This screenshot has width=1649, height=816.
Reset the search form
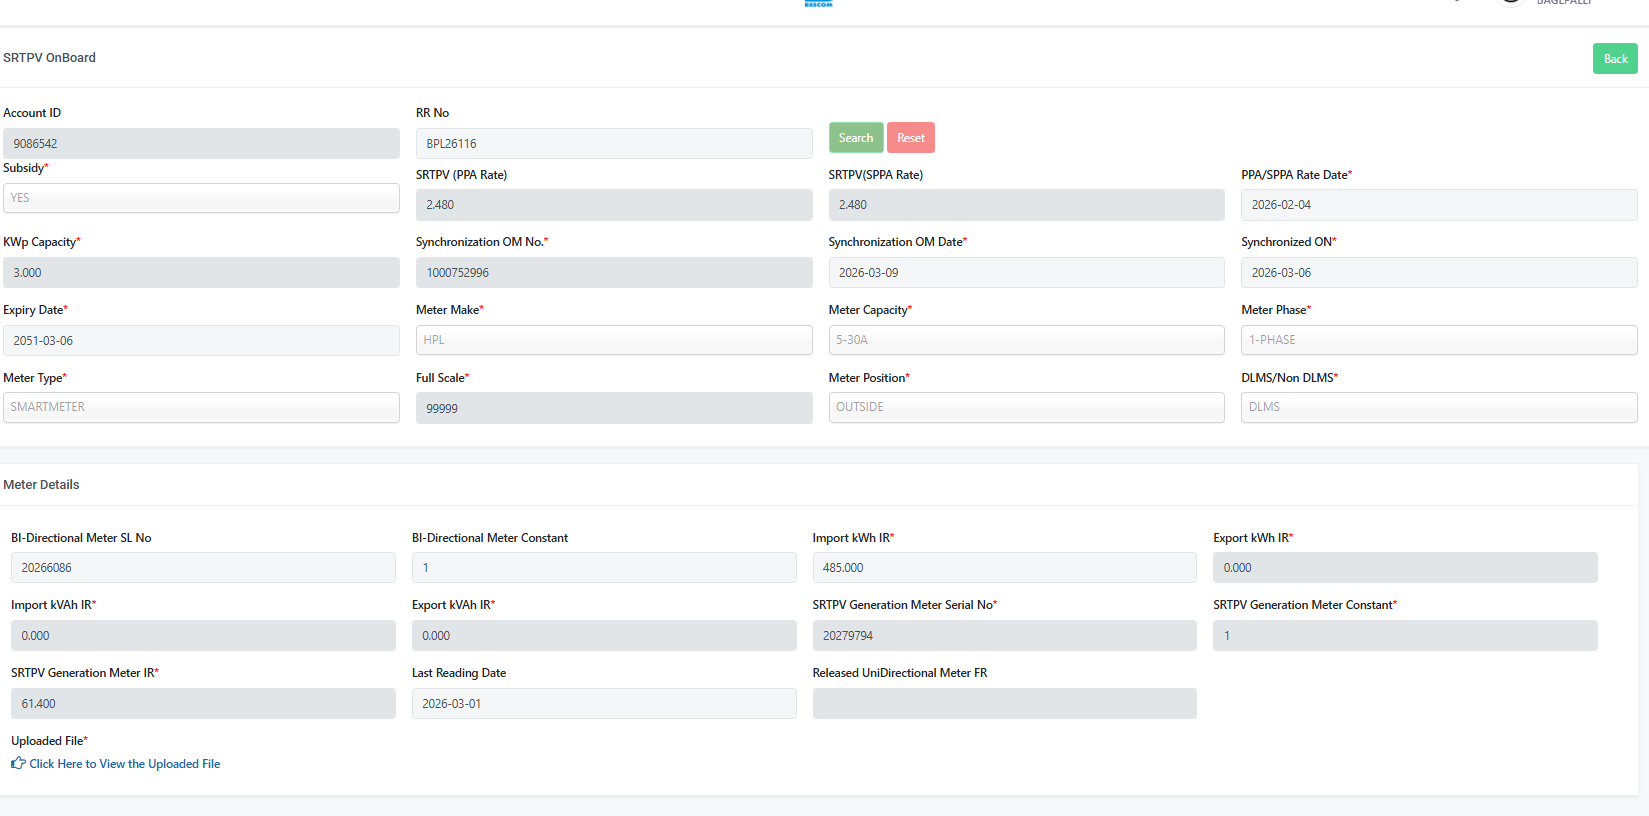[911, 138]
